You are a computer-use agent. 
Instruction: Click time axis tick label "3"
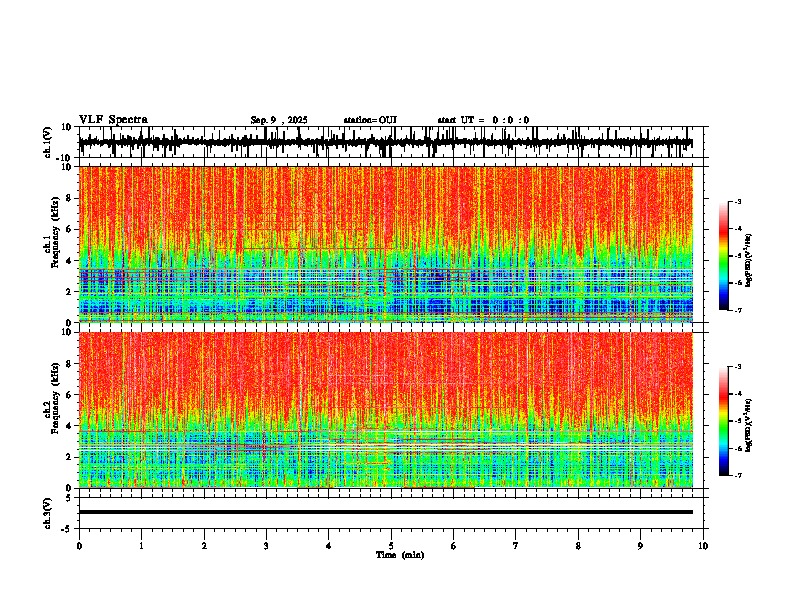pos(266,546)
